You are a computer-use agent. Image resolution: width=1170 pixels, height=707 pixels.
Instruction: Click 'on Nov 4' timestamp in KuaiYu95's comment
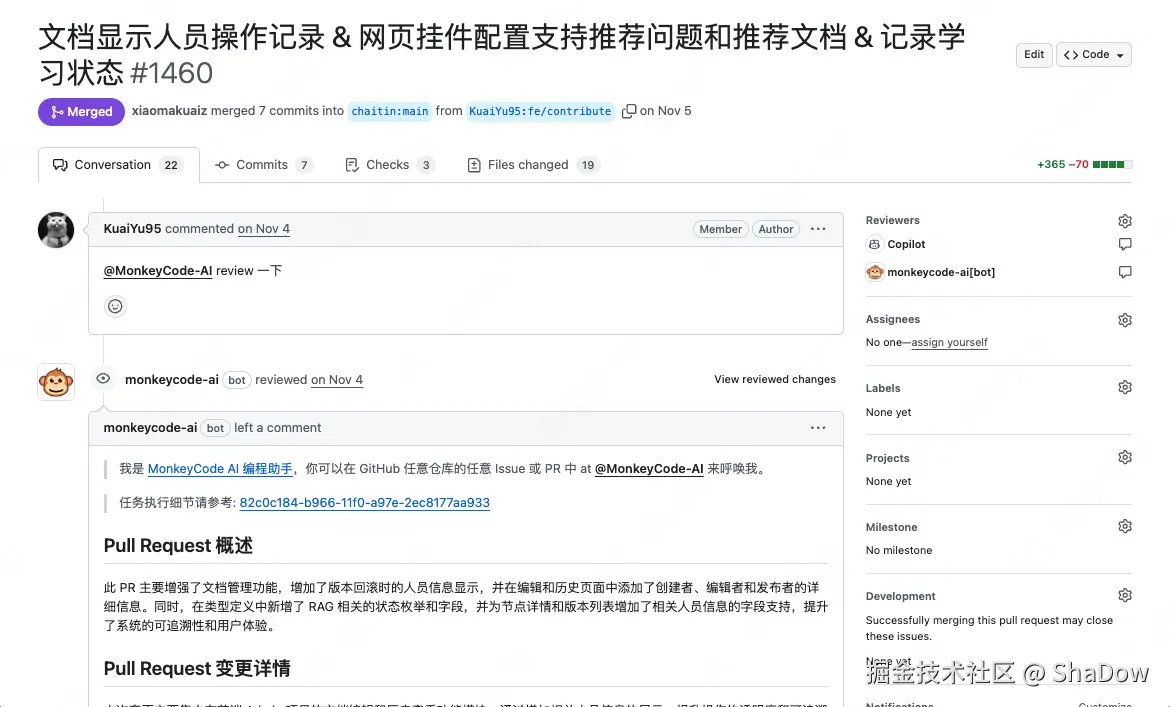[263, 229]
